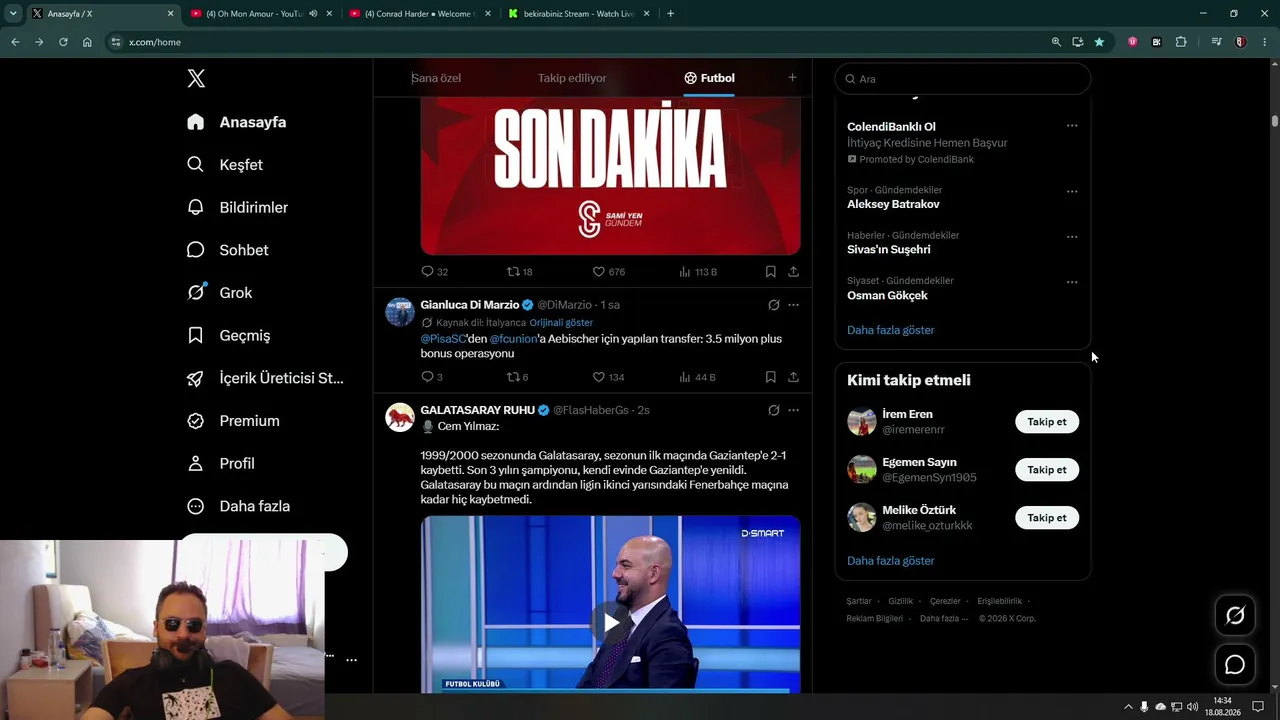This screenshot has height=720, width=1280.
Task: Follow Egemen Sayın
Action: coord(1047,470)
